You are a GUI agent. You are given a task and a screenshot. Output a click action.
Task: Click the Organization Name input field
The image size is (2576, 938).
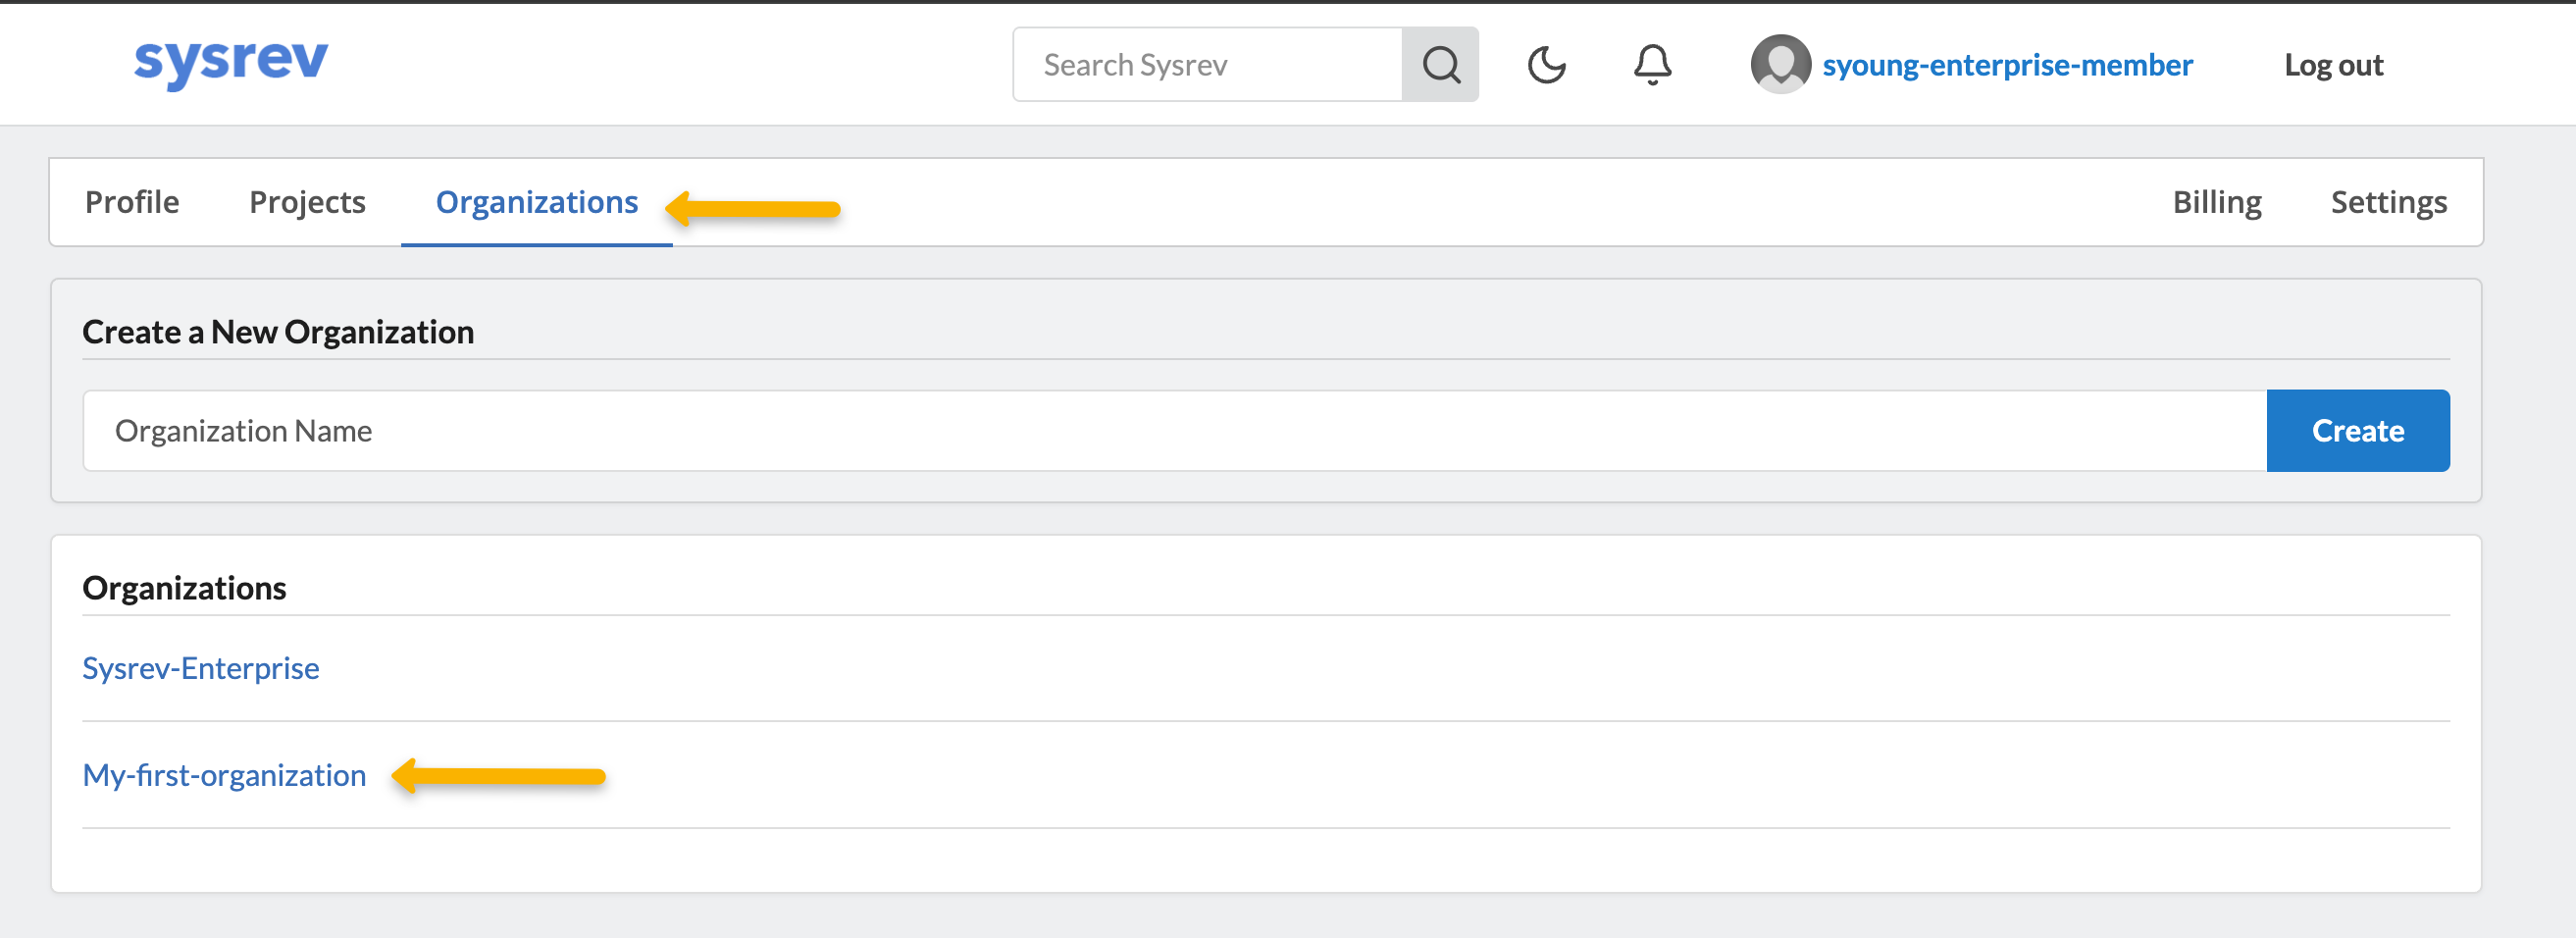pos(1174,431)
